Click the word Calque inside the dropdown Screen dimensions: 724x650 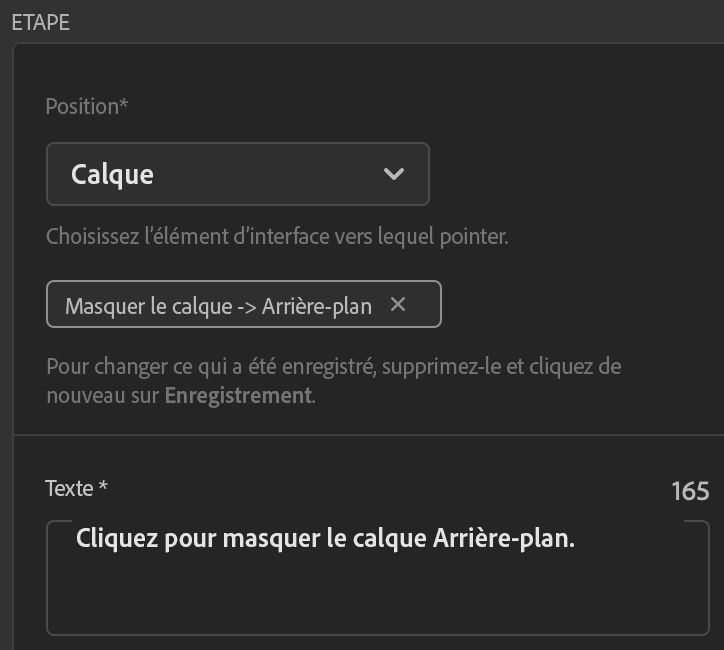coord(112,174)
